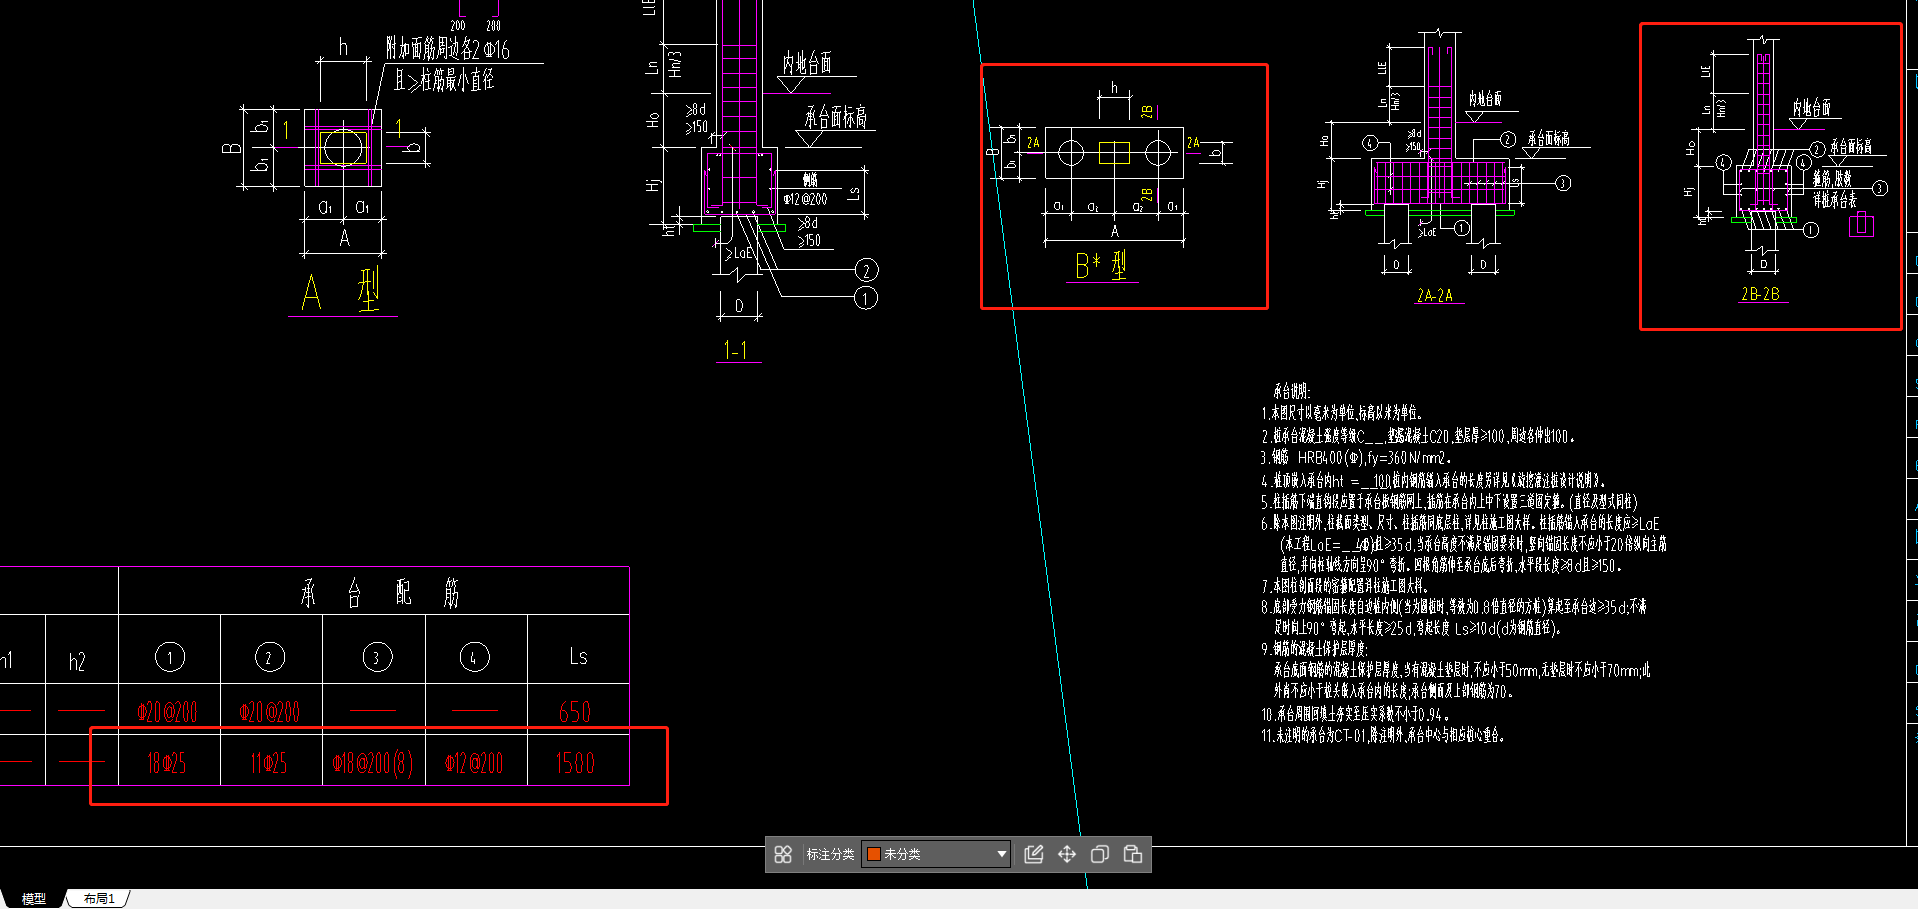Select the '1-1' section title
1918x909 pixels.
(x=736, y=350)
